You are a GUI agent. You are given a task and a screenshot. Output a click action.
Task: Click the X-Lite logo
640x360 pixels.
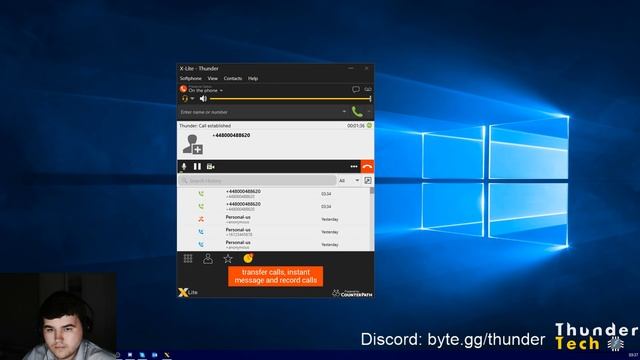pos(188,292)
